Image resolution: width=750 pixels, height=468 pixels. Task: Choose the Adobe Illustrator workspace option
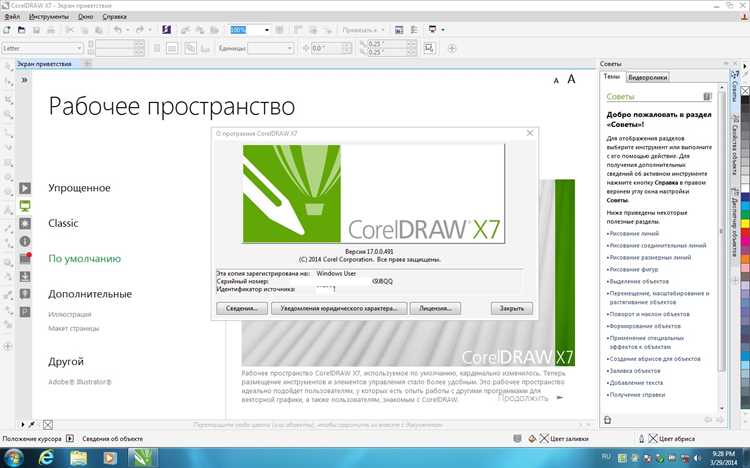click(x=80, y=382)
